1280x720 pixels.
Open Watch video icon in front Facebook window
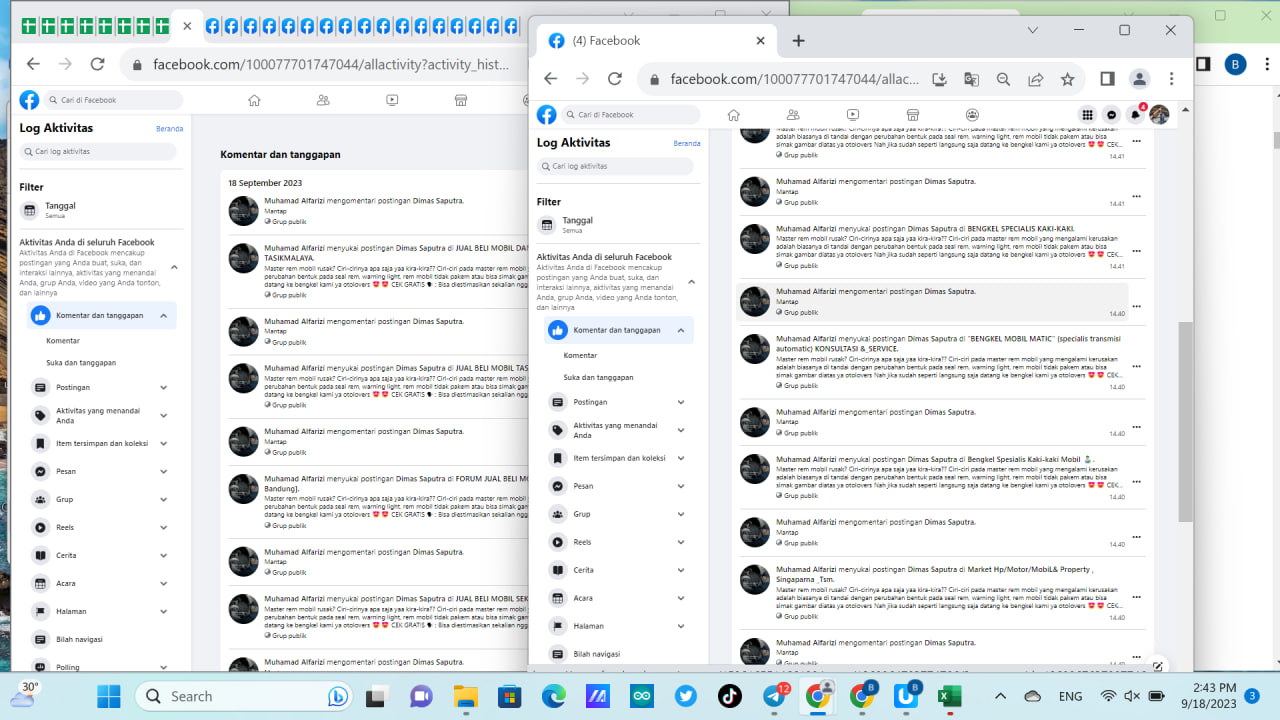point(853,115)
